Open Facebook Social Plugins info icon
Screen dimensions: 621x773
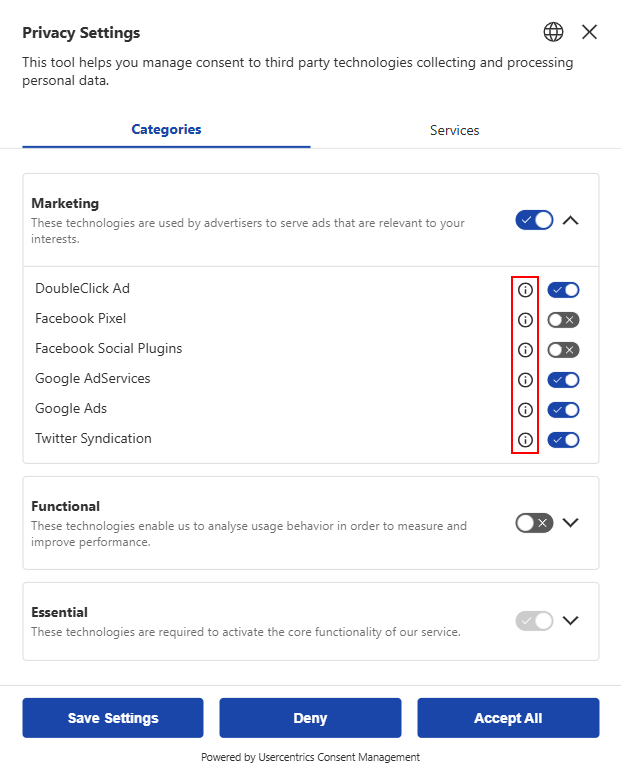pyautogui.click(x=525, y=350)
